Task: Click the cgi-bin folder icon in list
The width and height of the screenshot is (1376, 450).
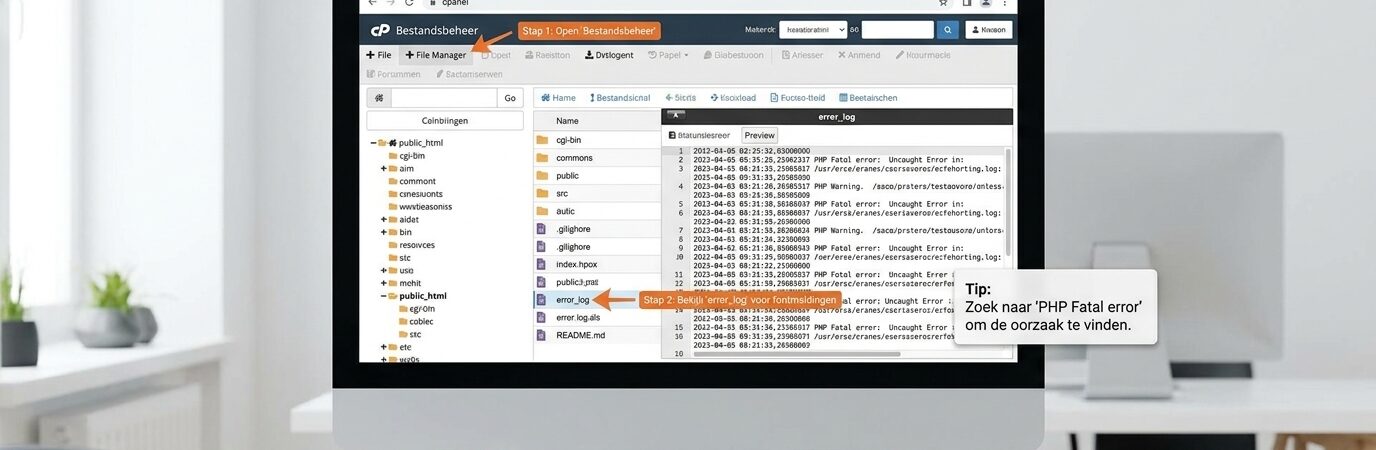Action: [x=542, y=140]
